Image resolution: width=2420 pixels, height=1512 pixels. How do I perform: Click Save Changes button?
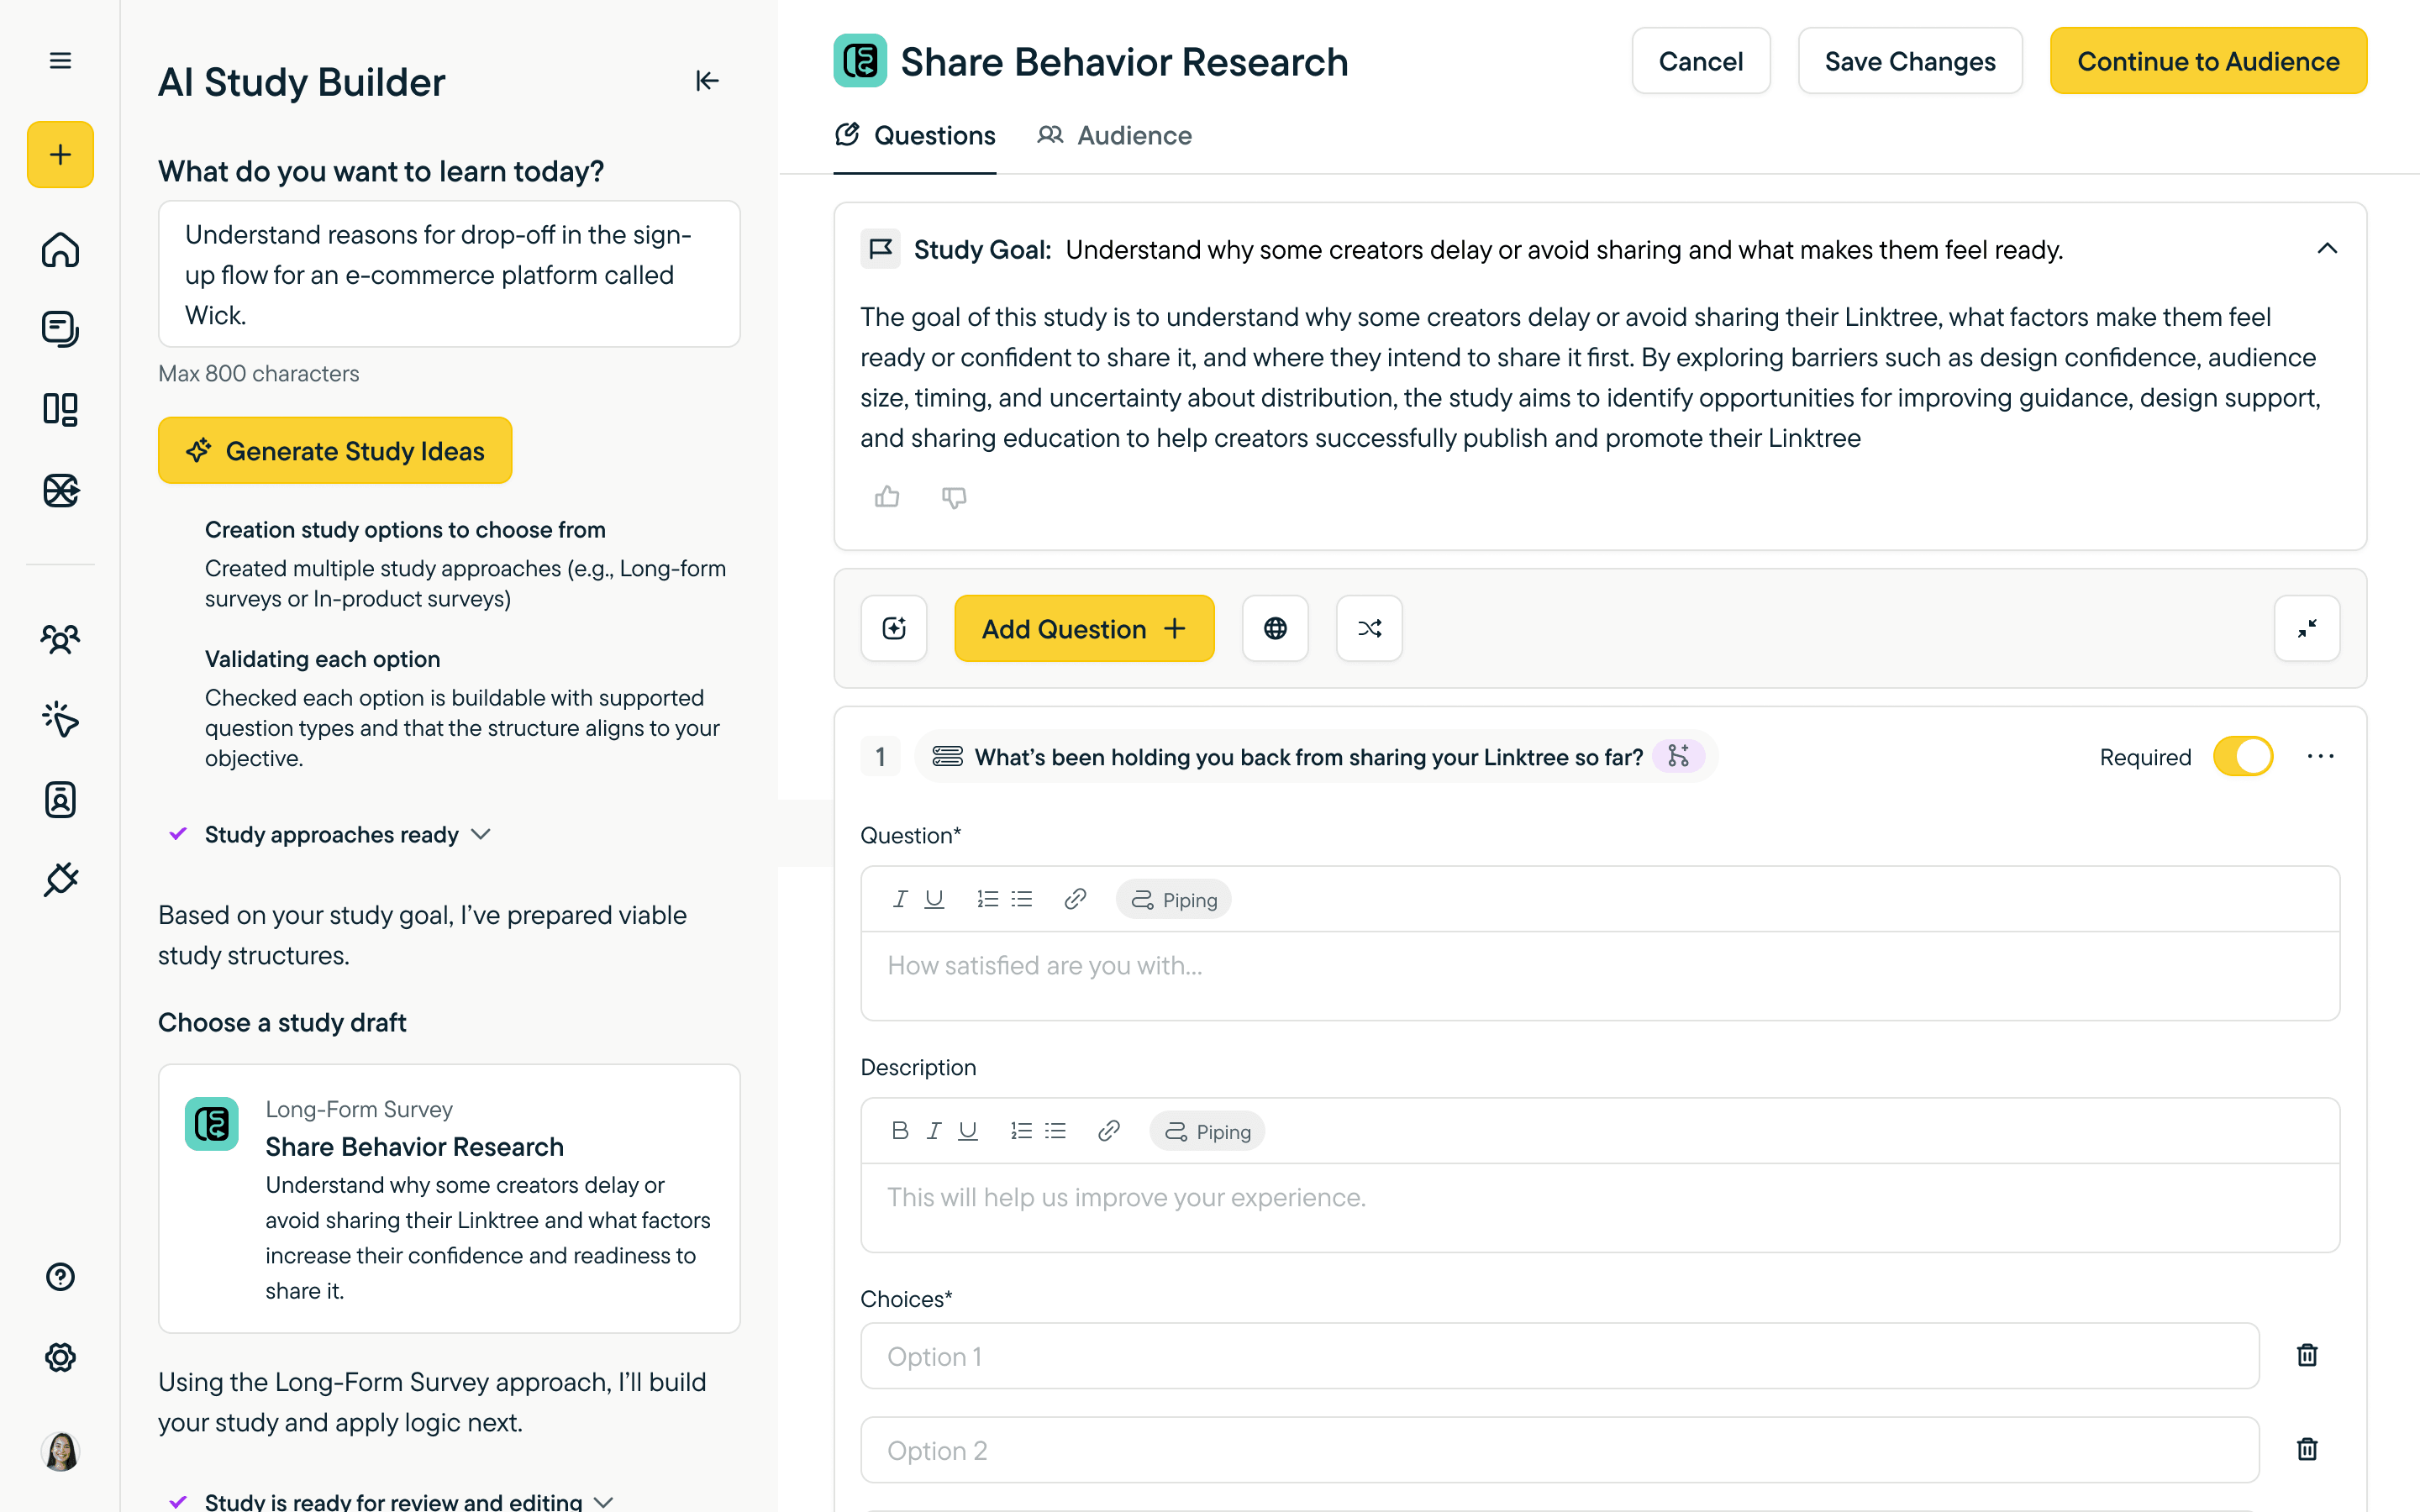(1910, 61)
